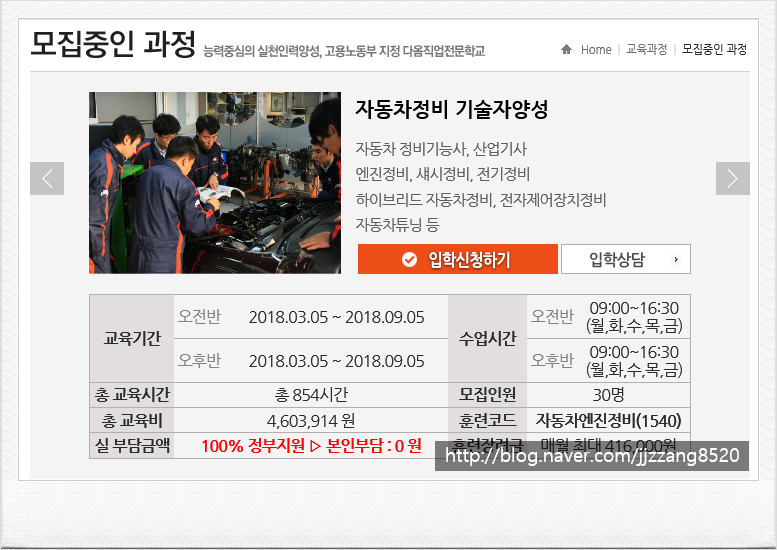The image size is (777, 550).
Task: Click the 입학신청하기 orange button
Action: click(458, 259)
